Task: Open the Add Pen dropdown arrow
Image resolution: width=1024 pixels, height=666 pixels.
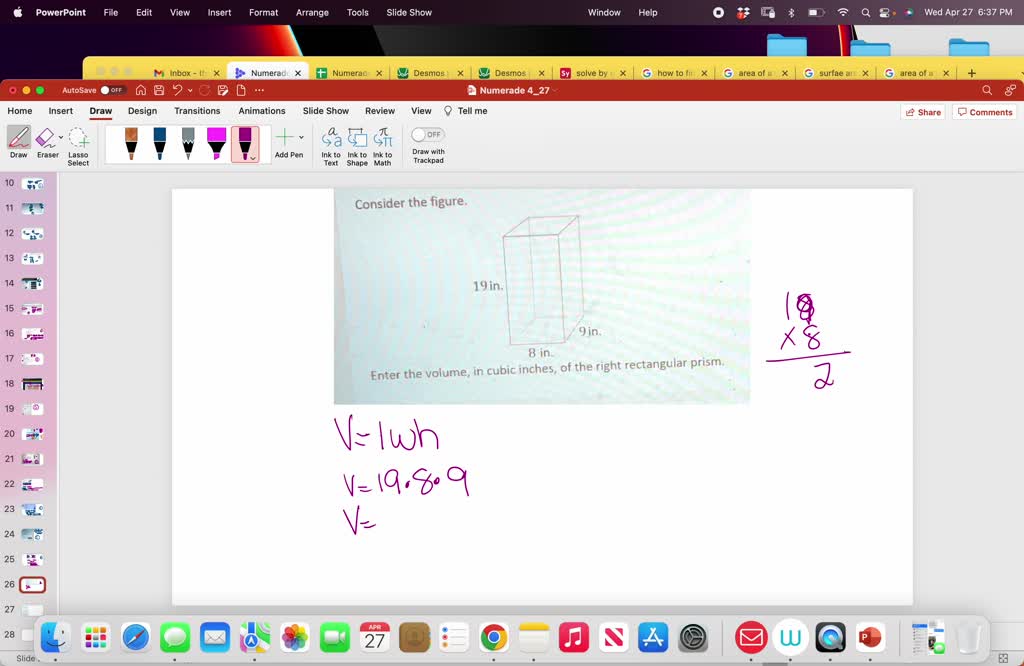Action: (x=302, y=137)
